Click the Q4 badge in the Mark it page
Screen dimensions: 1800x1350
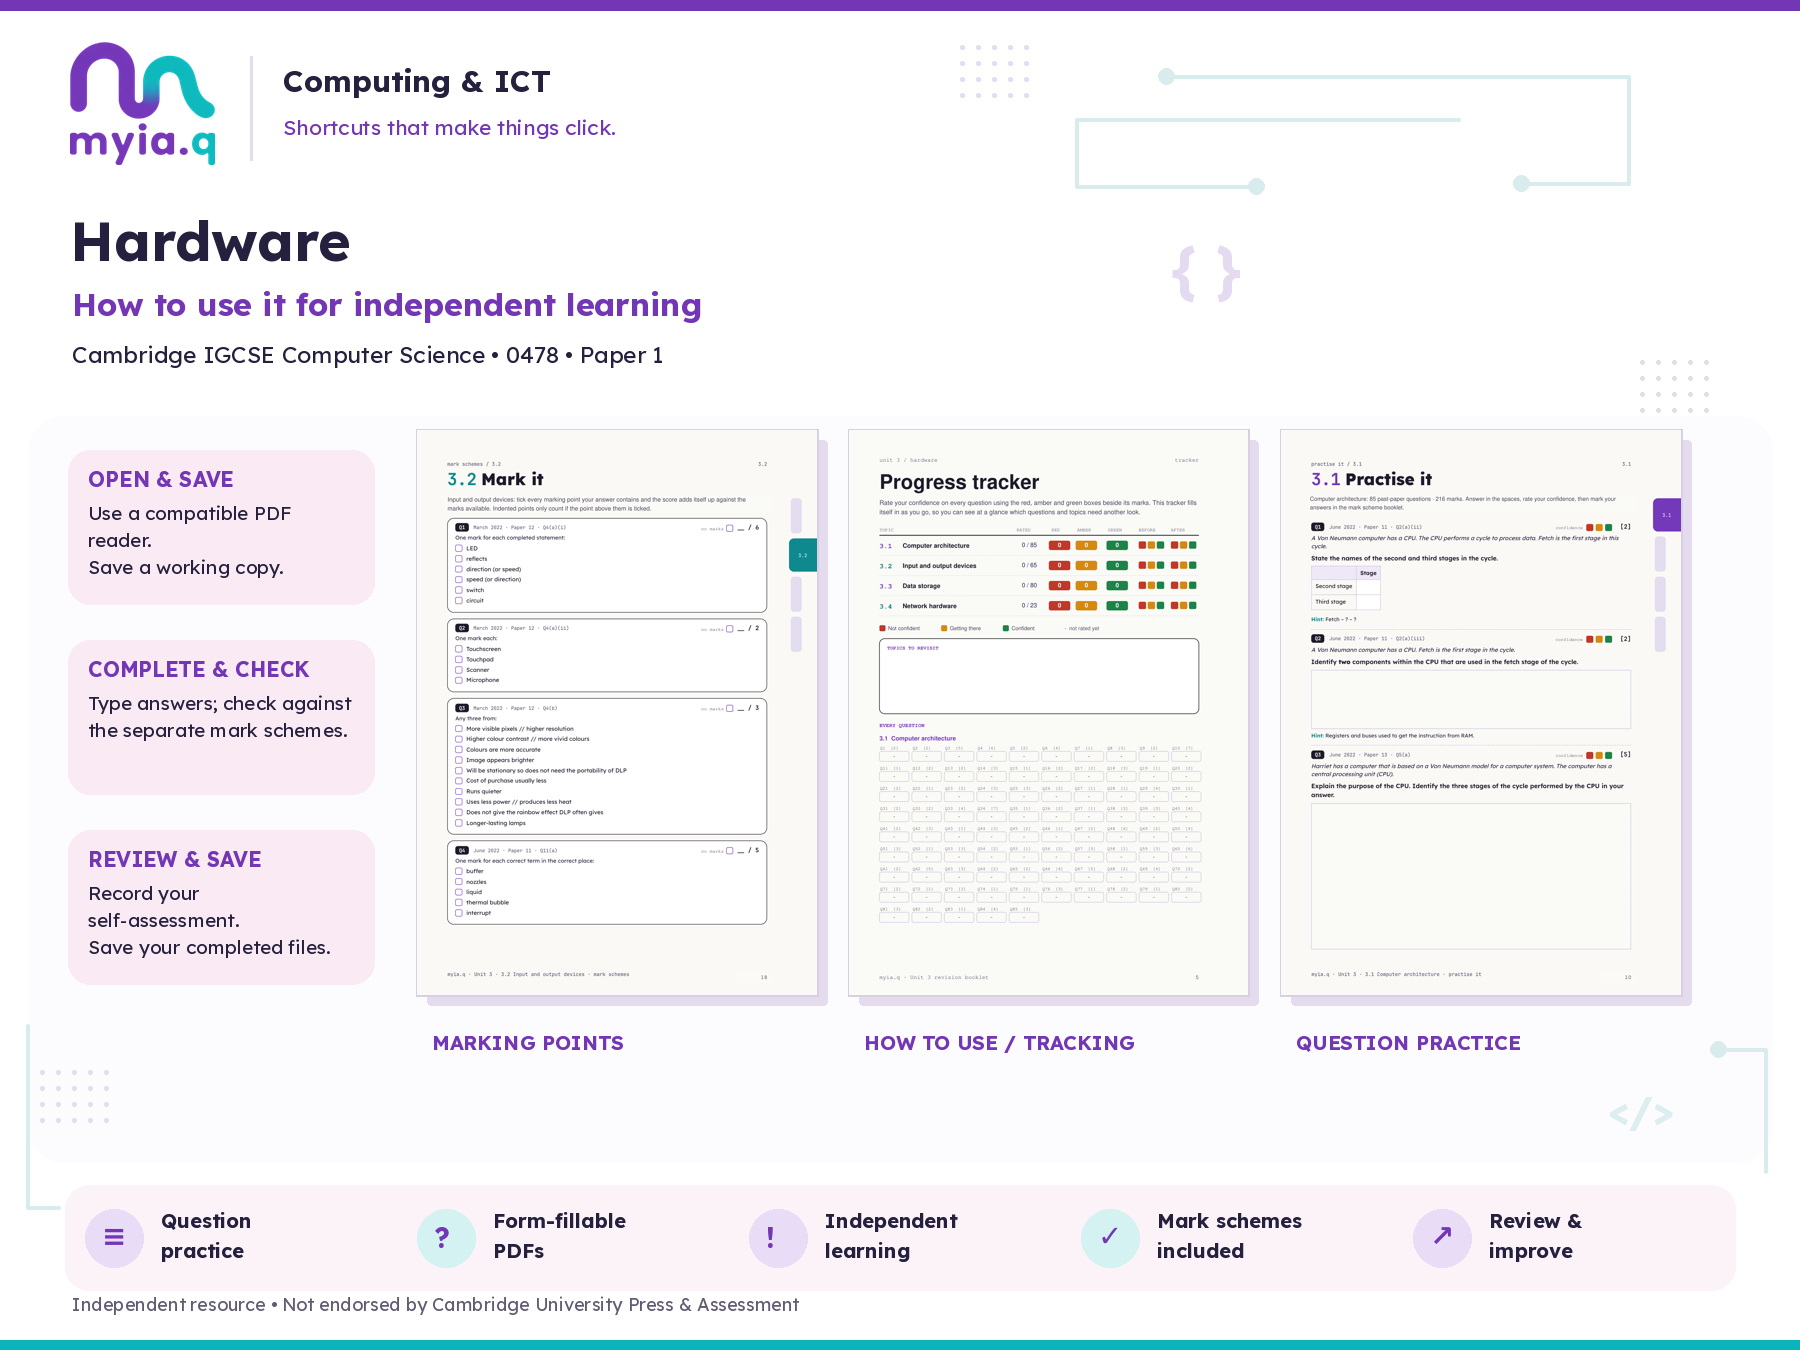click(462, 850)
